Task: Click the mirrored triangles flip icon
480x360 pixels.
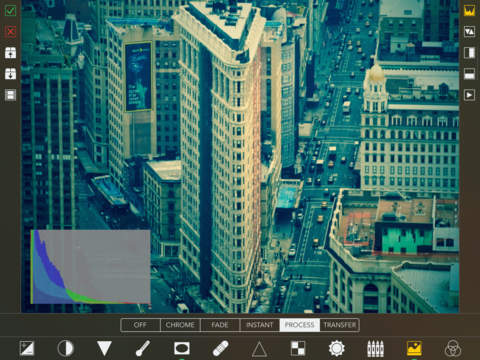Action: click(469, 32)
